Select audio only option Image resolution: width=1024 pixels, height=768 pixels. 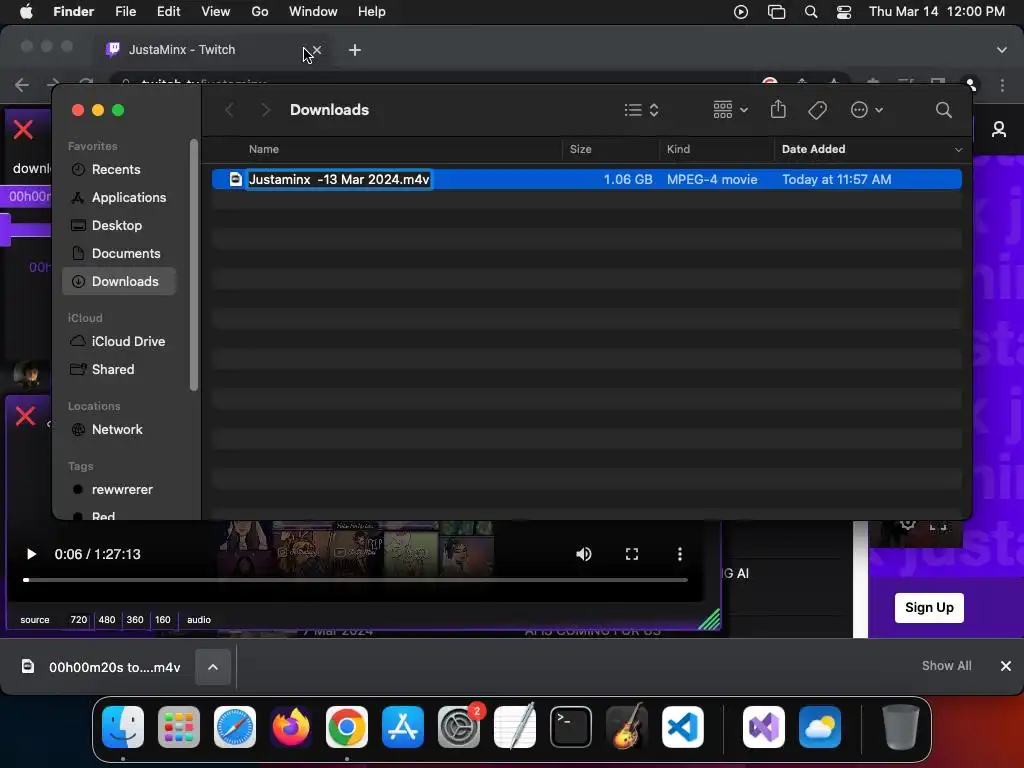(199, 620)
